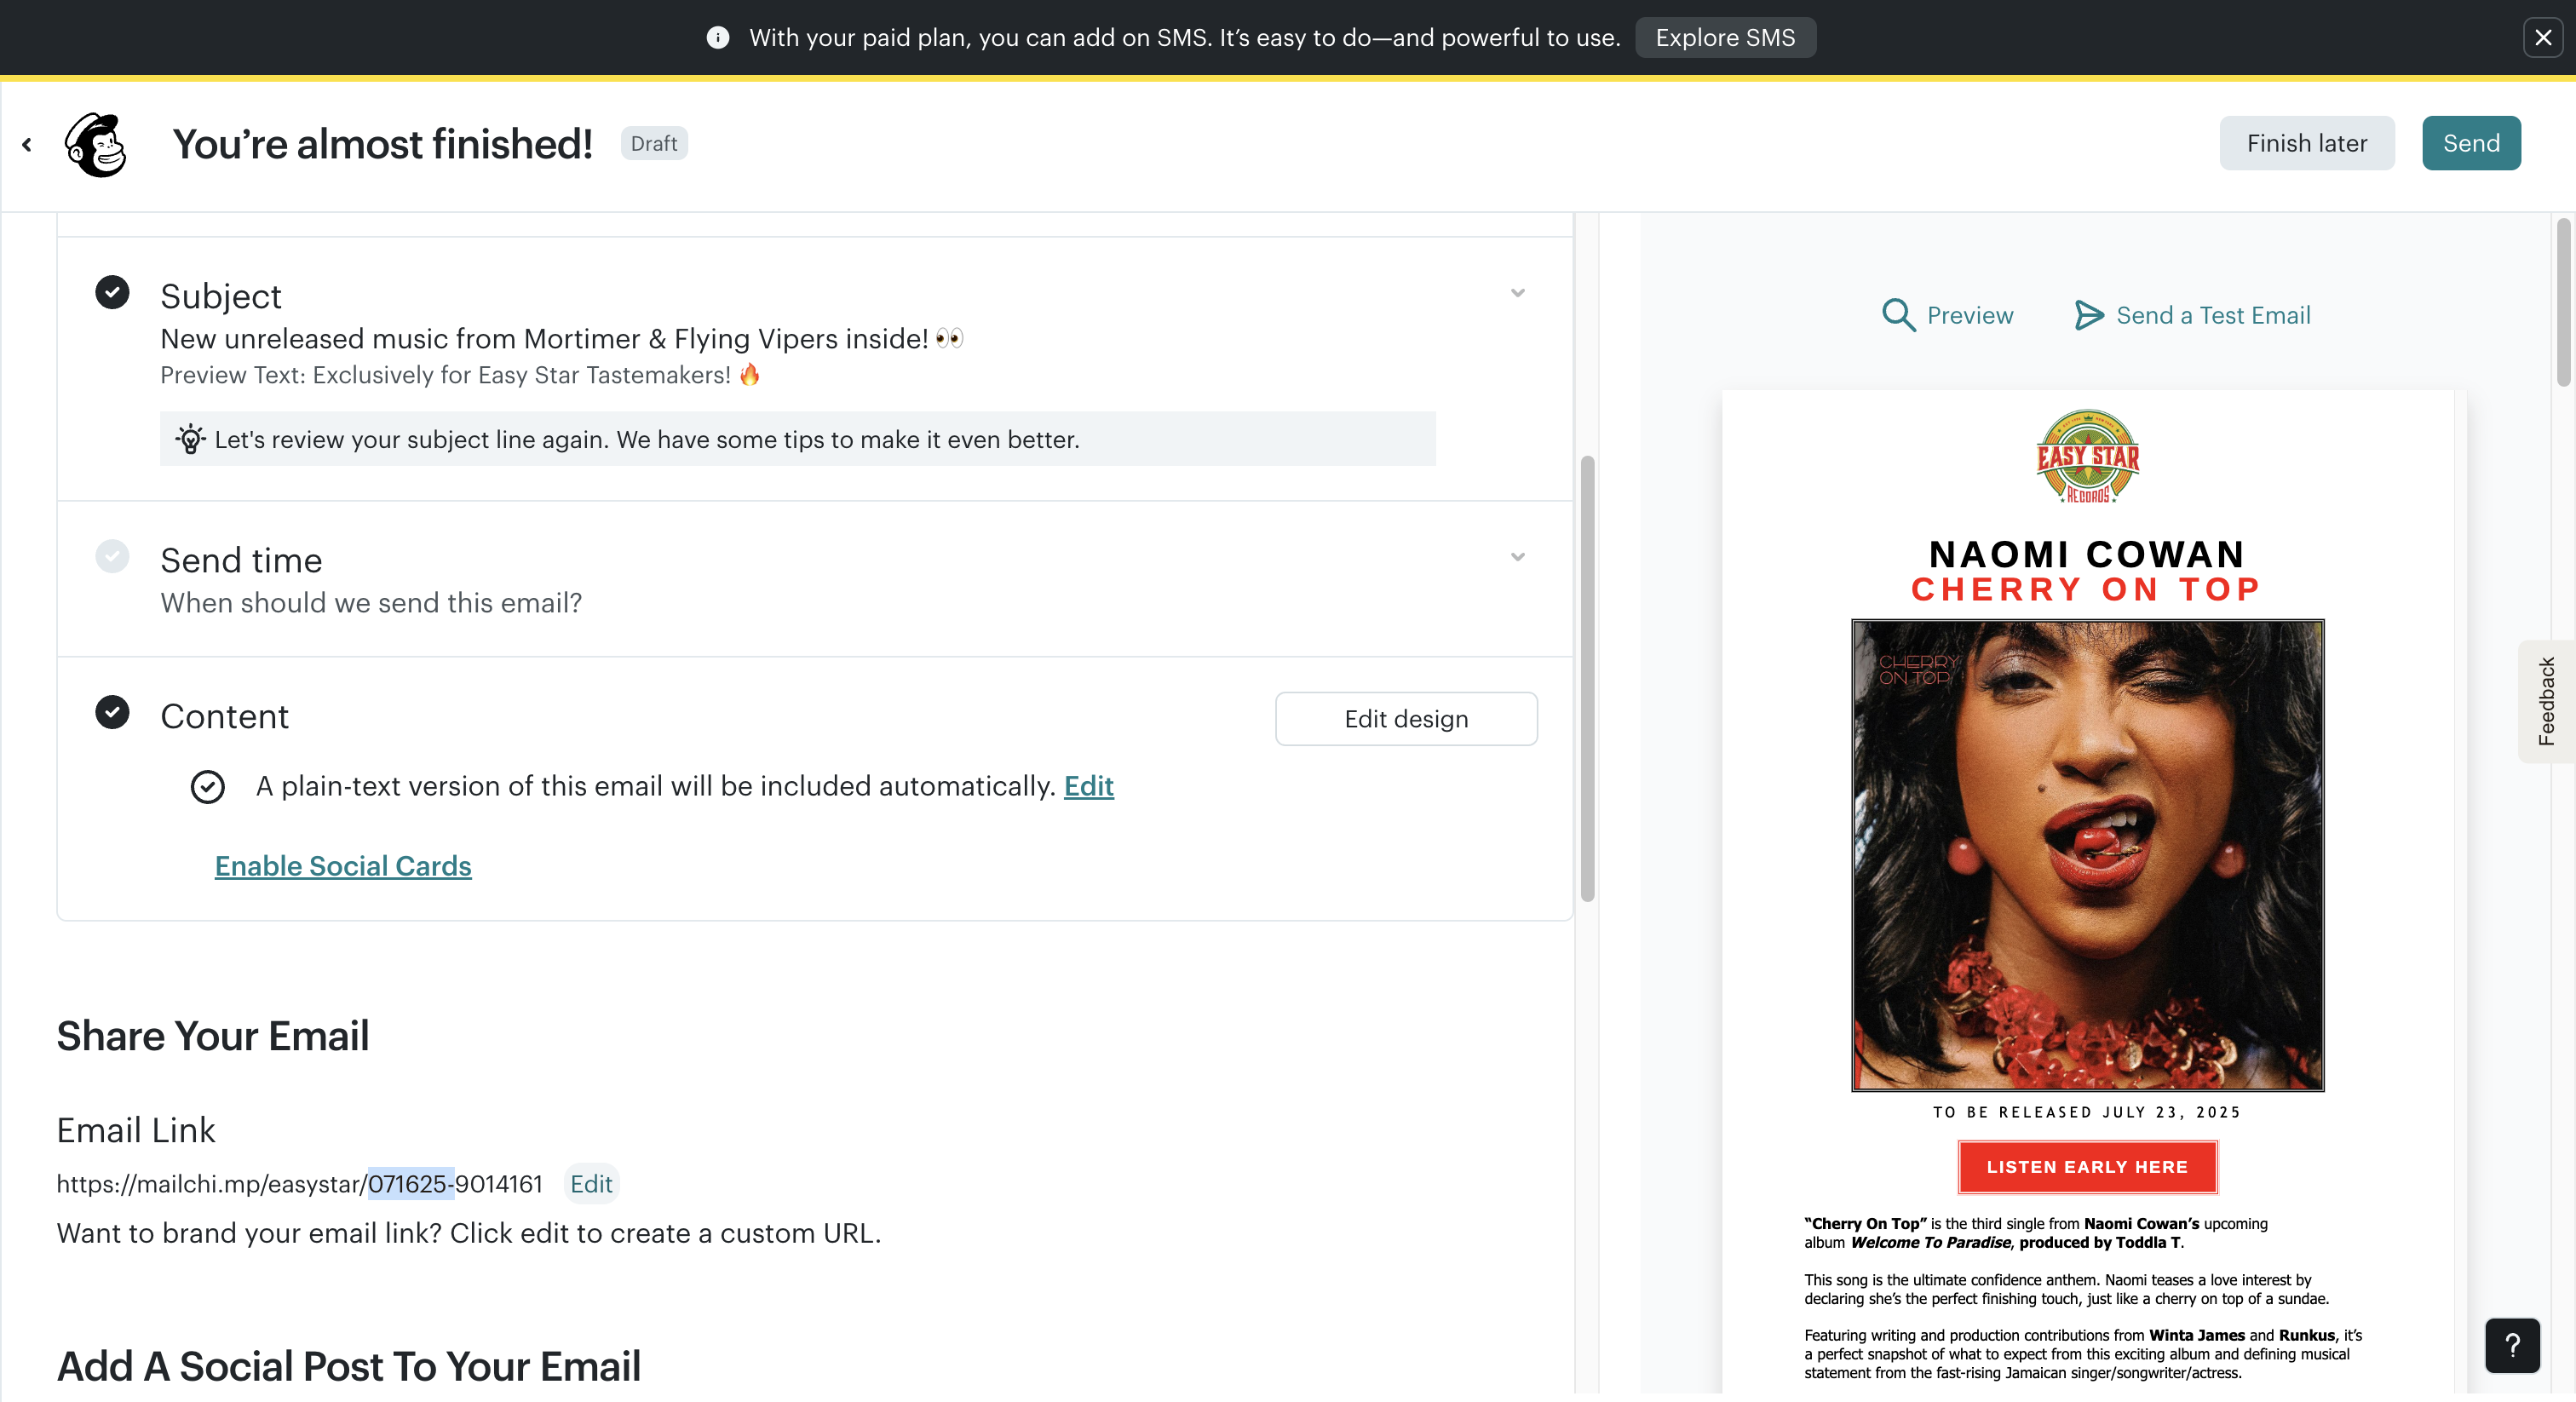Image resolution: width=2576 pixels, height=1402 pixels.
Task: Open Edit design for the content
Action: coord(1406,719)
